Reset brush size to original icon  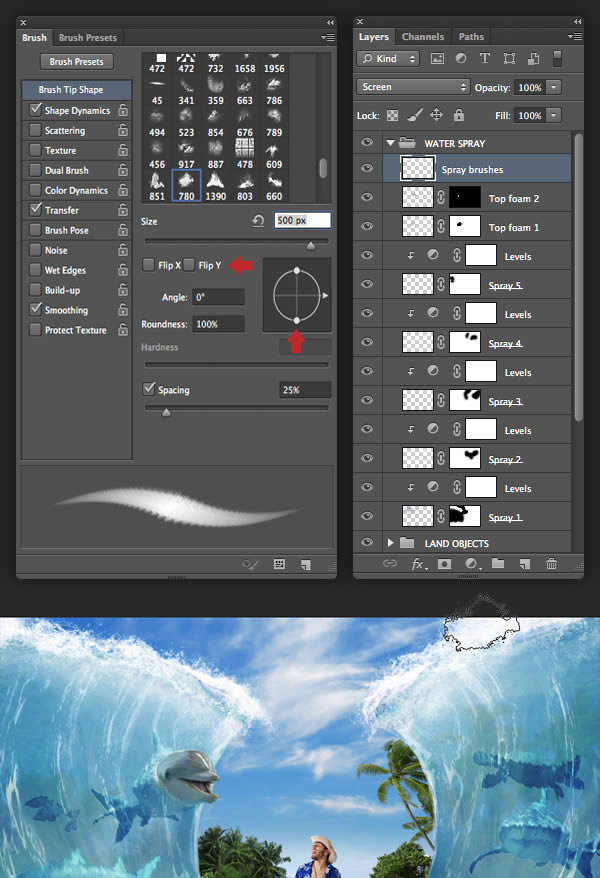(x=258, y=221)
